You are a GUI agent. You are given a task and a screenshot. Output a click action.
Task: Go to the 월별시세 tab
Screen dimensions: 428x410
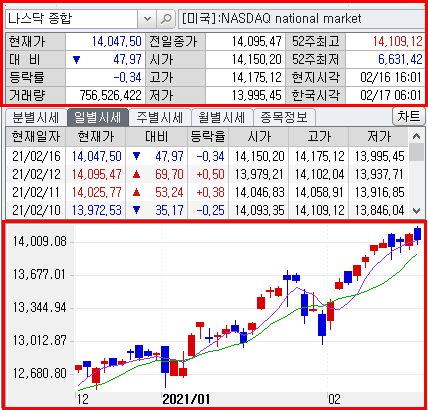coord(222,117)
